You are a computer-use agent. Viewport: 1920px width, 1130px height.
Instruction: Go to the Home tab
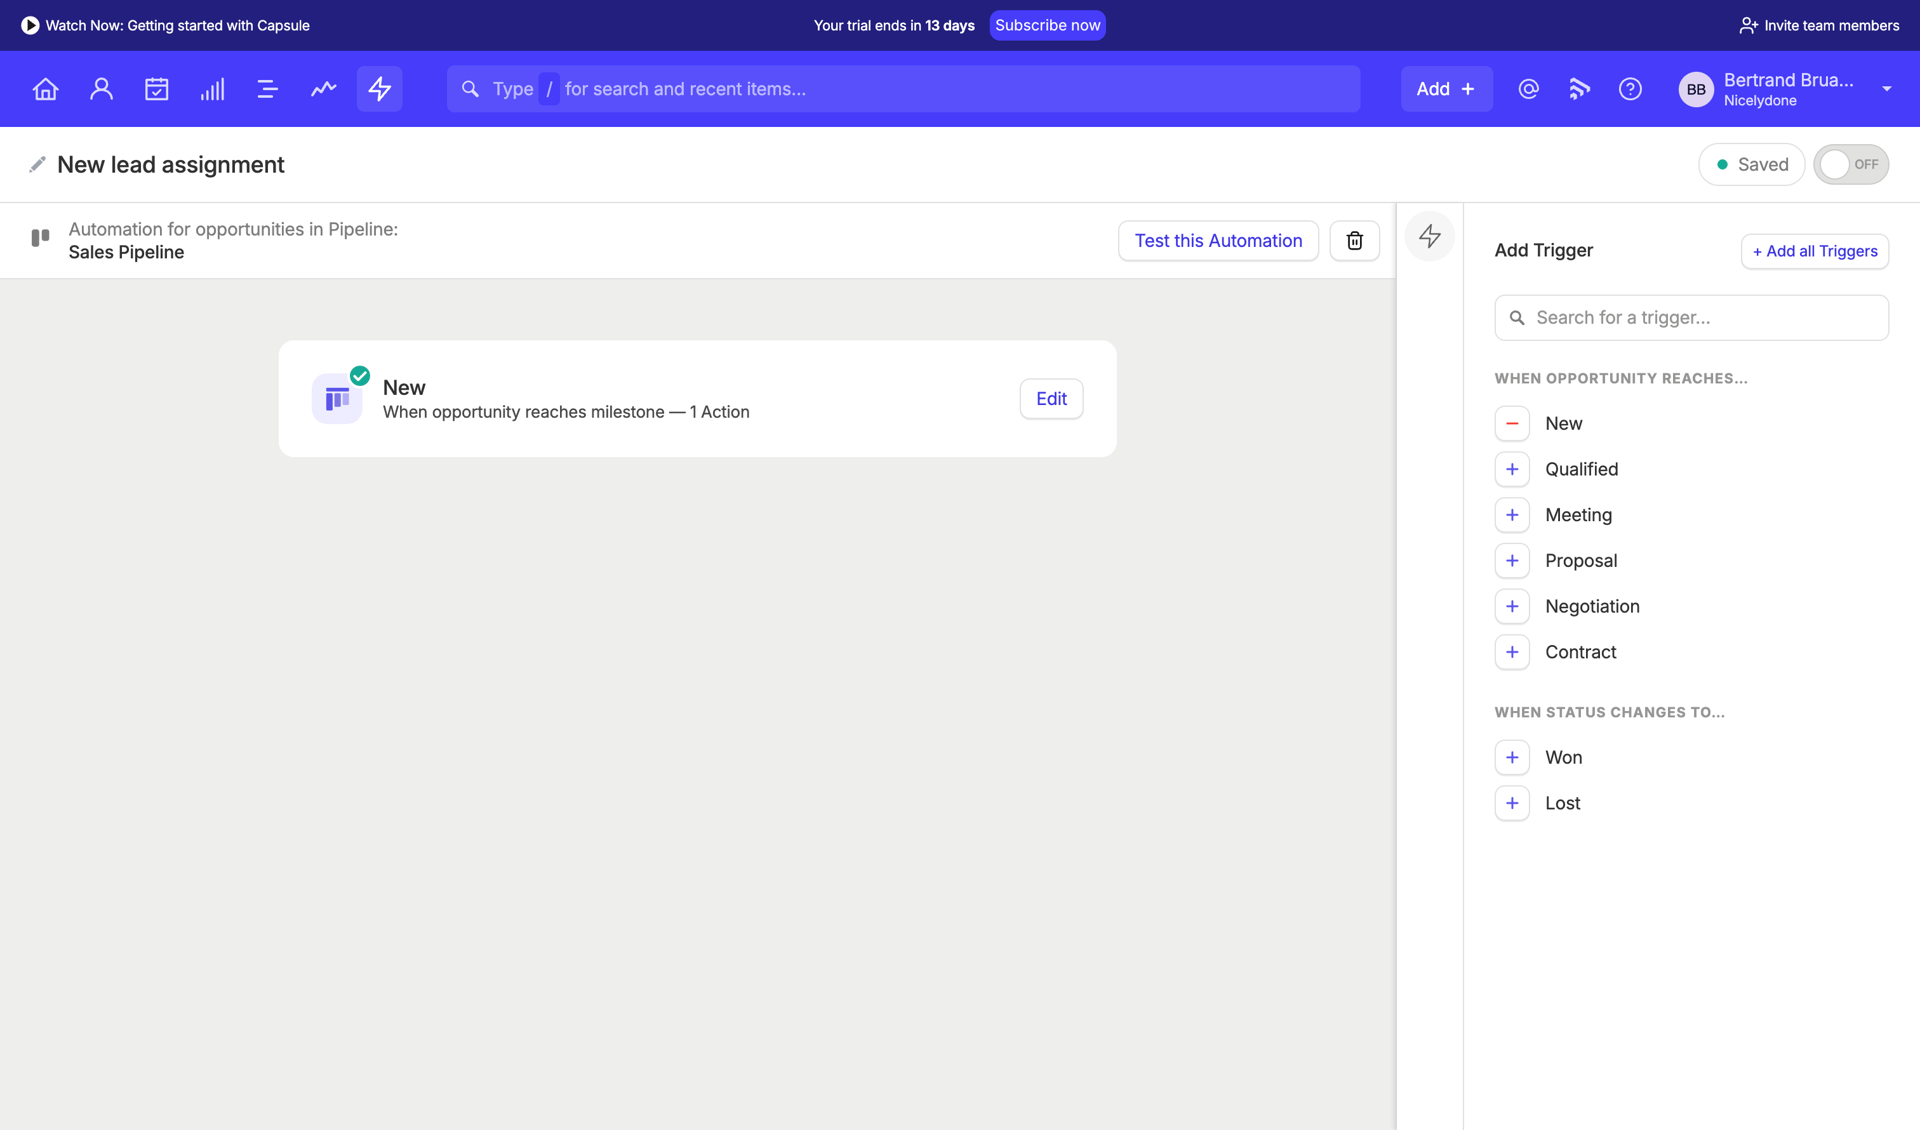pyautogui.click(x=45, y=89)
